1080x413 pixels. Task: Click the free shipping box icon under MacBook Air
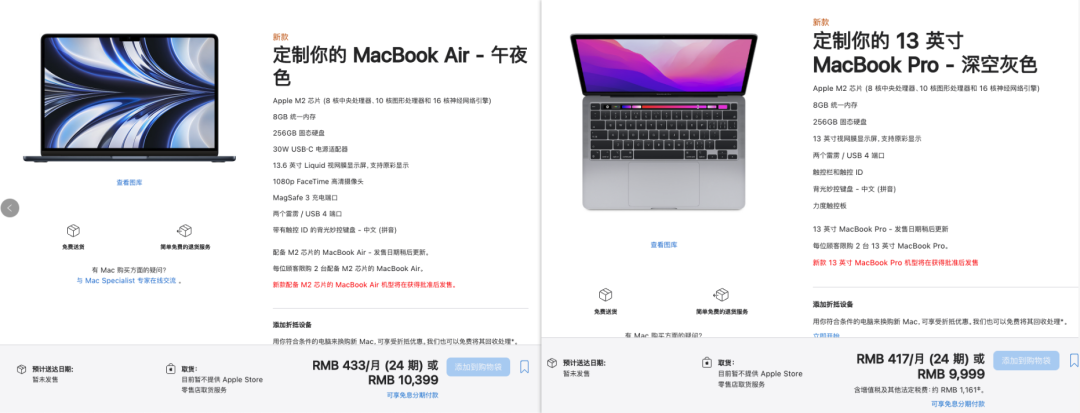click(73, 231)
